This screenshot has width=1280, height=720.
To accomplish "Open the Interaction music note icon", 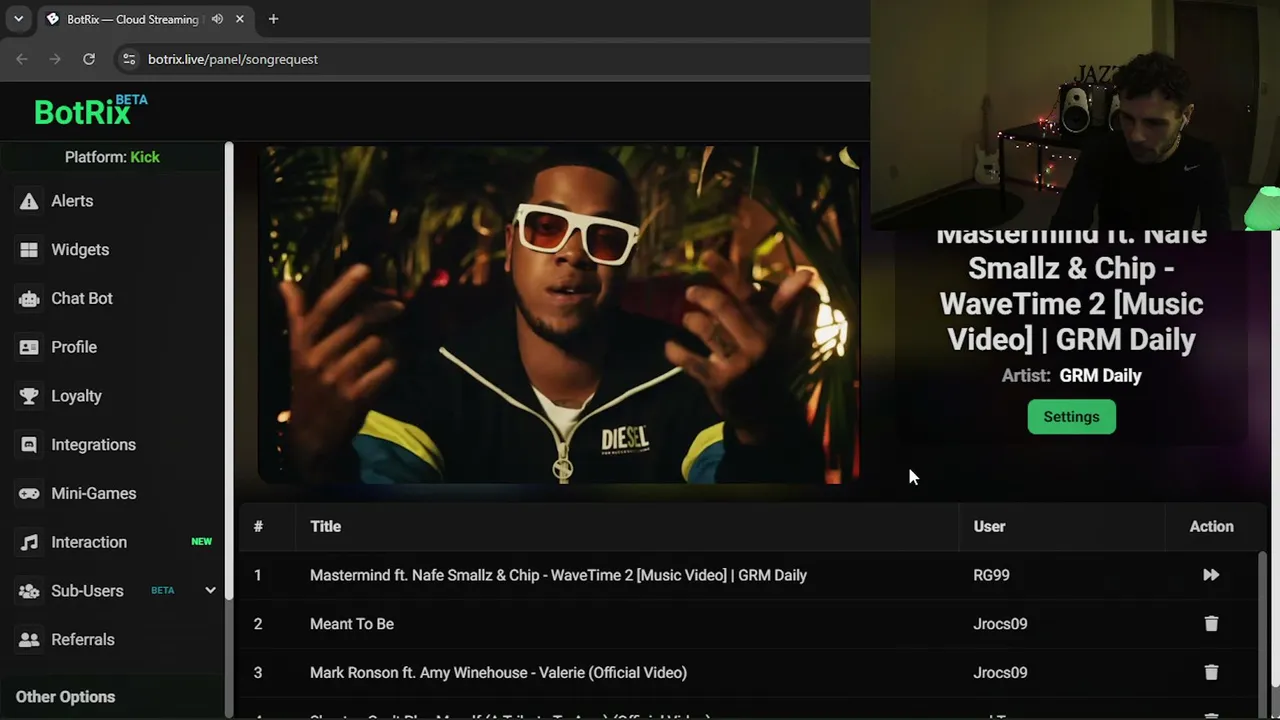I will coord(29,542).
